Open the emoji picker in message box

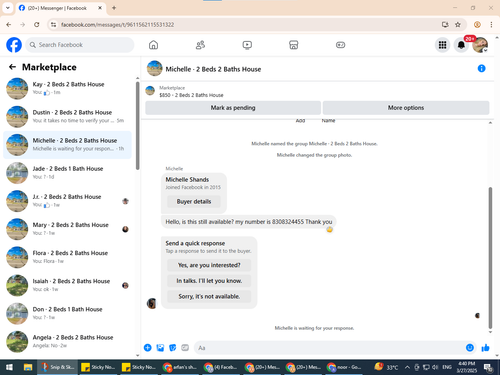click(470, 348)
